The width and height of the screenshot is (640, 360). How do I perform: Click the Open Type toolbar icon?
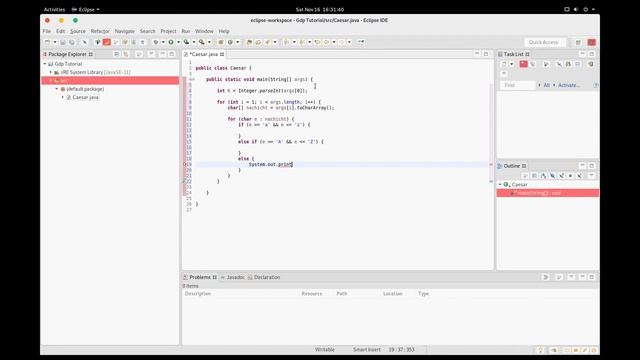[x=249, y=42]
